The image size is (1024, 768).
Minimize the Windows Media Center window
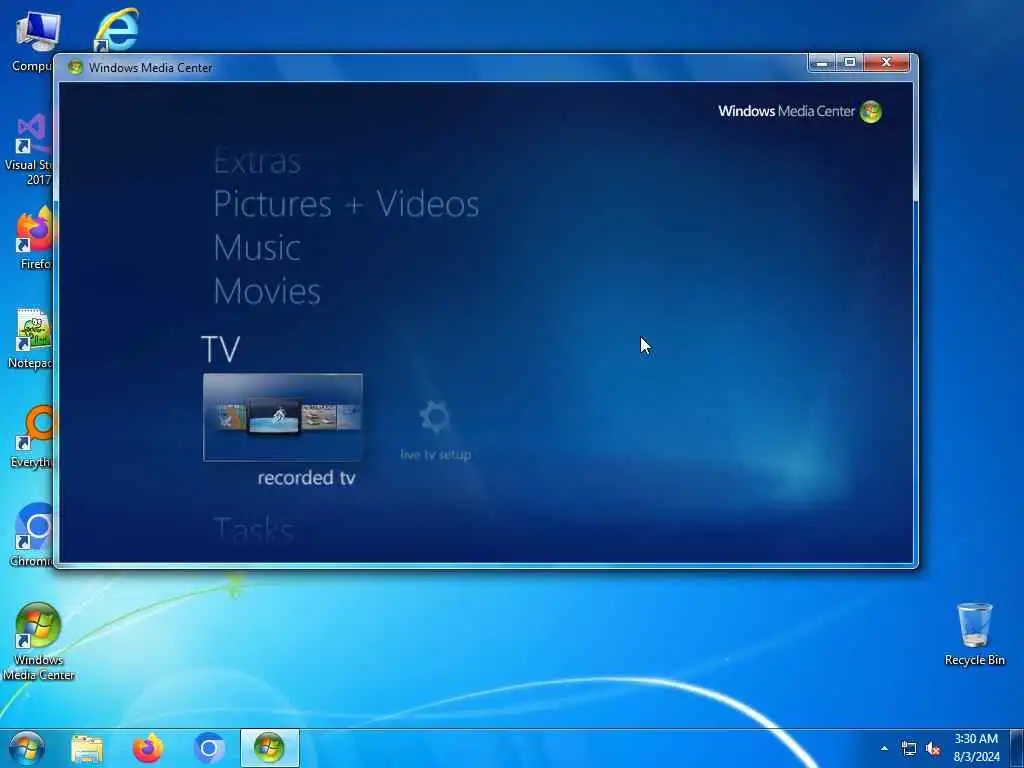pyautogui.click(x=822, y=63)
